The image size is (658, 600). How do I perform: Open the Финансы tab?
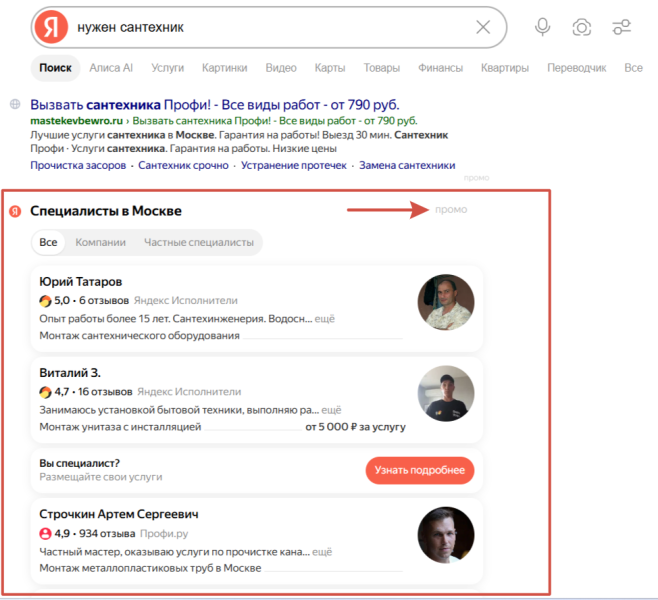[440, 68]
